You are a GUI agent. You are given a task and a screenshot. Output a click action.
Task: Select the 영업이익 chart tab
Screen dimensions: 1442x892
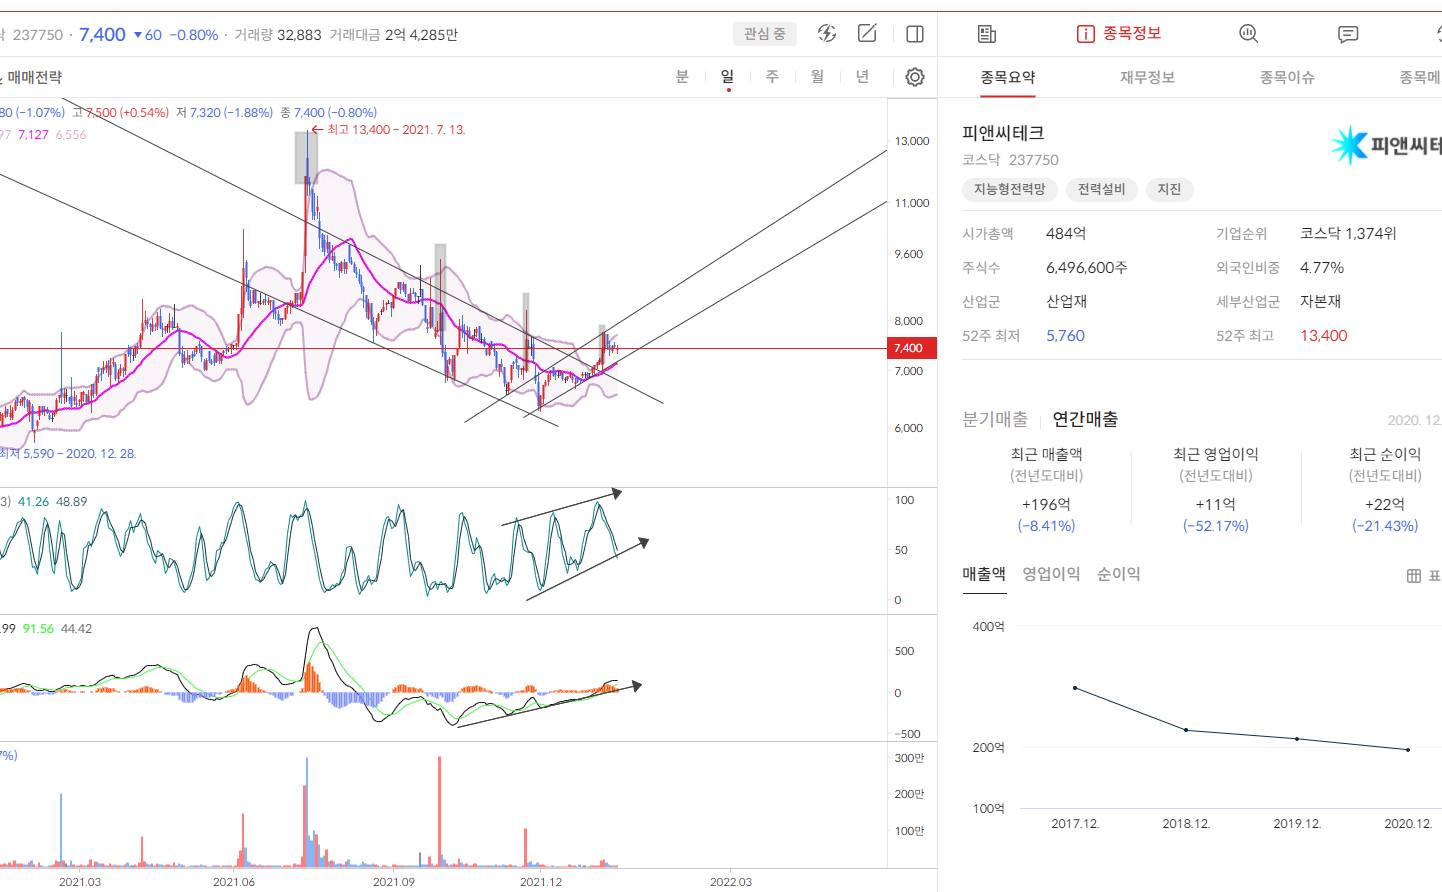1051,574
